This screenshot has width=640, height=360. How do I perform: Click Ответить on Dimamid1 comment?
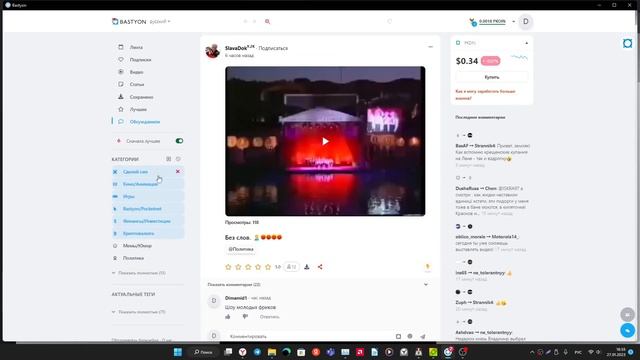(269, 317)
